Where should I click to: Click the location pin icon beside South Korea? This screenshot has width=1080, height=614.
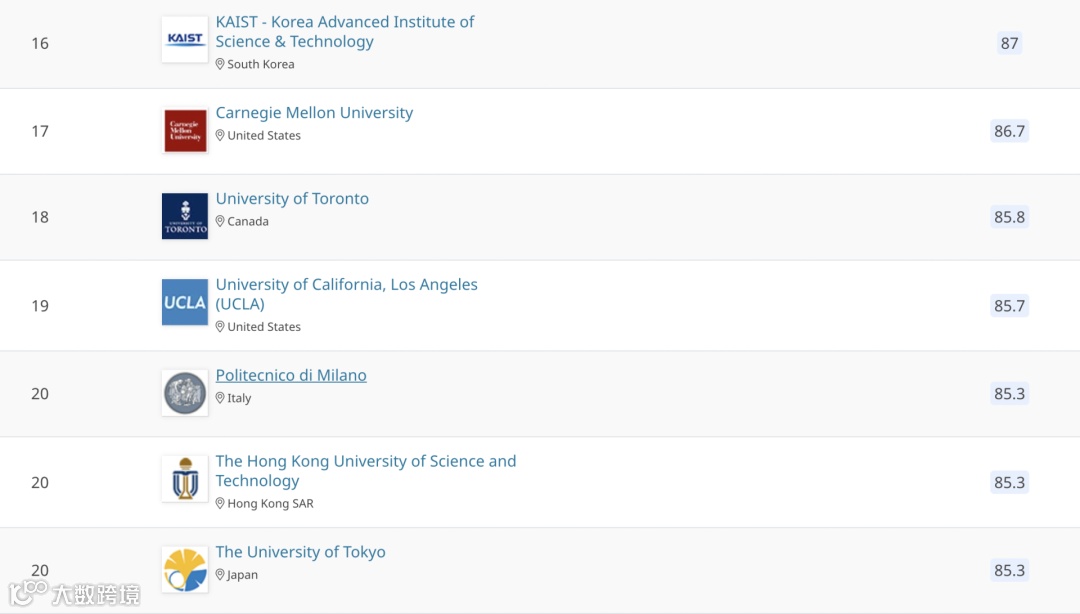click(220, 64)
